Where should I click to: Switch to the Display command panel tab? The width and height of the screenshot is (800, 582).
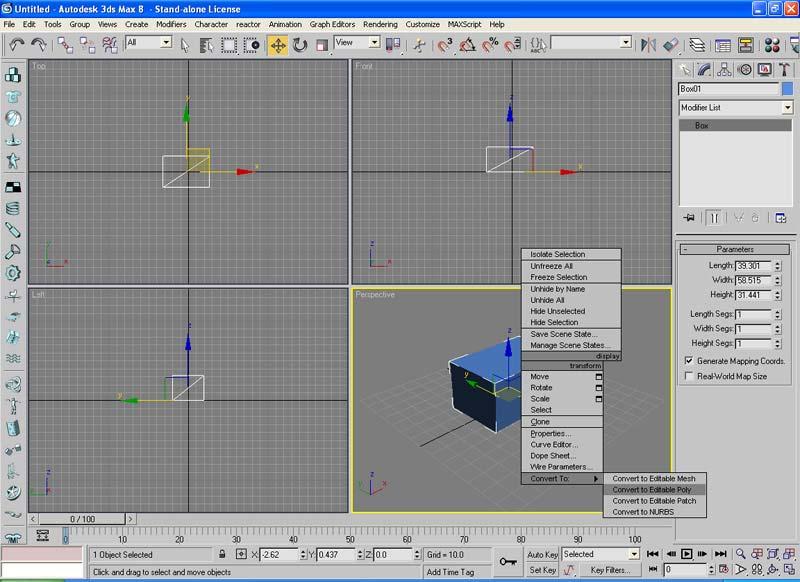[764, 70]
